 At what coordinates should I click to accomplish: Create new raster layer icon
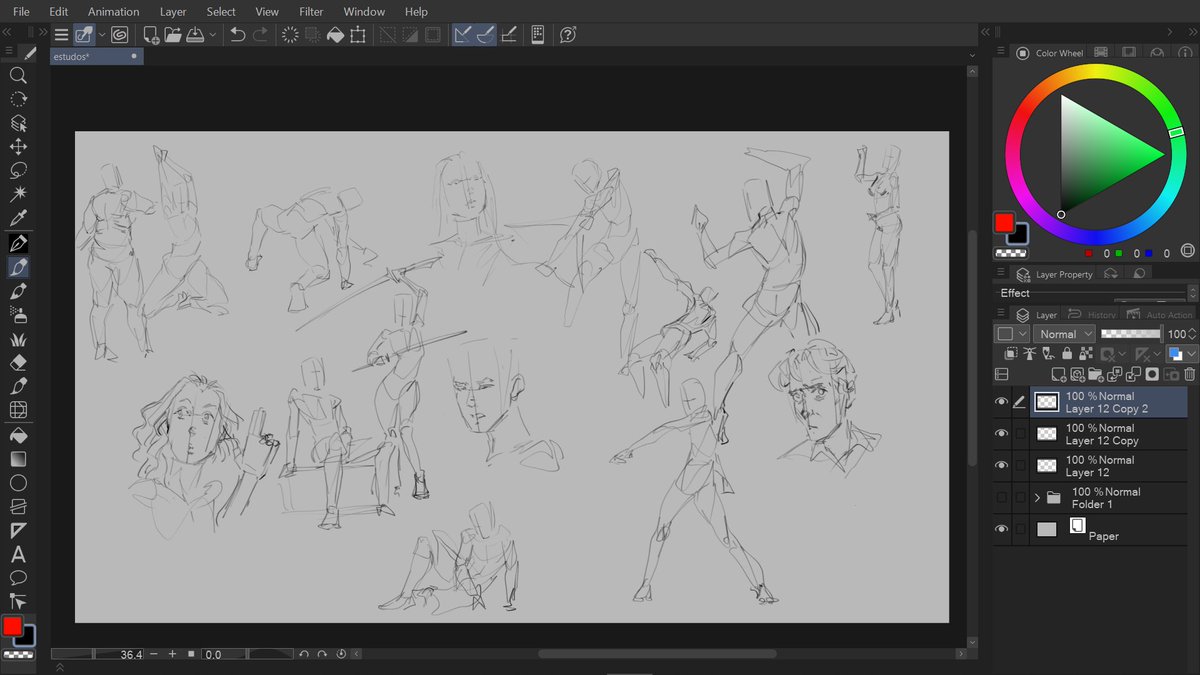tap(1058, 374)
